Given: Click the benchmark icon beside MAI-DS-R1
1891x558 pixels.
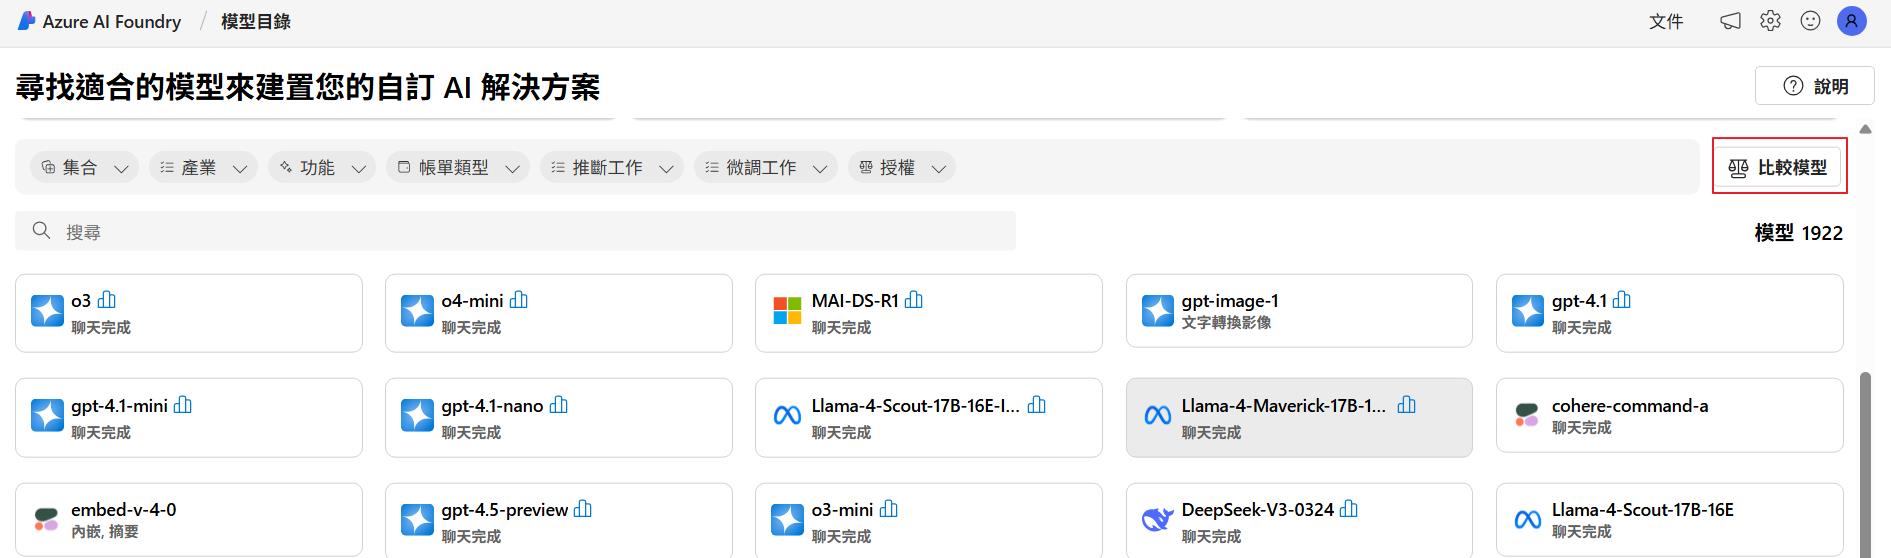Looking at the screenshot, I should (x=914, y=300).
